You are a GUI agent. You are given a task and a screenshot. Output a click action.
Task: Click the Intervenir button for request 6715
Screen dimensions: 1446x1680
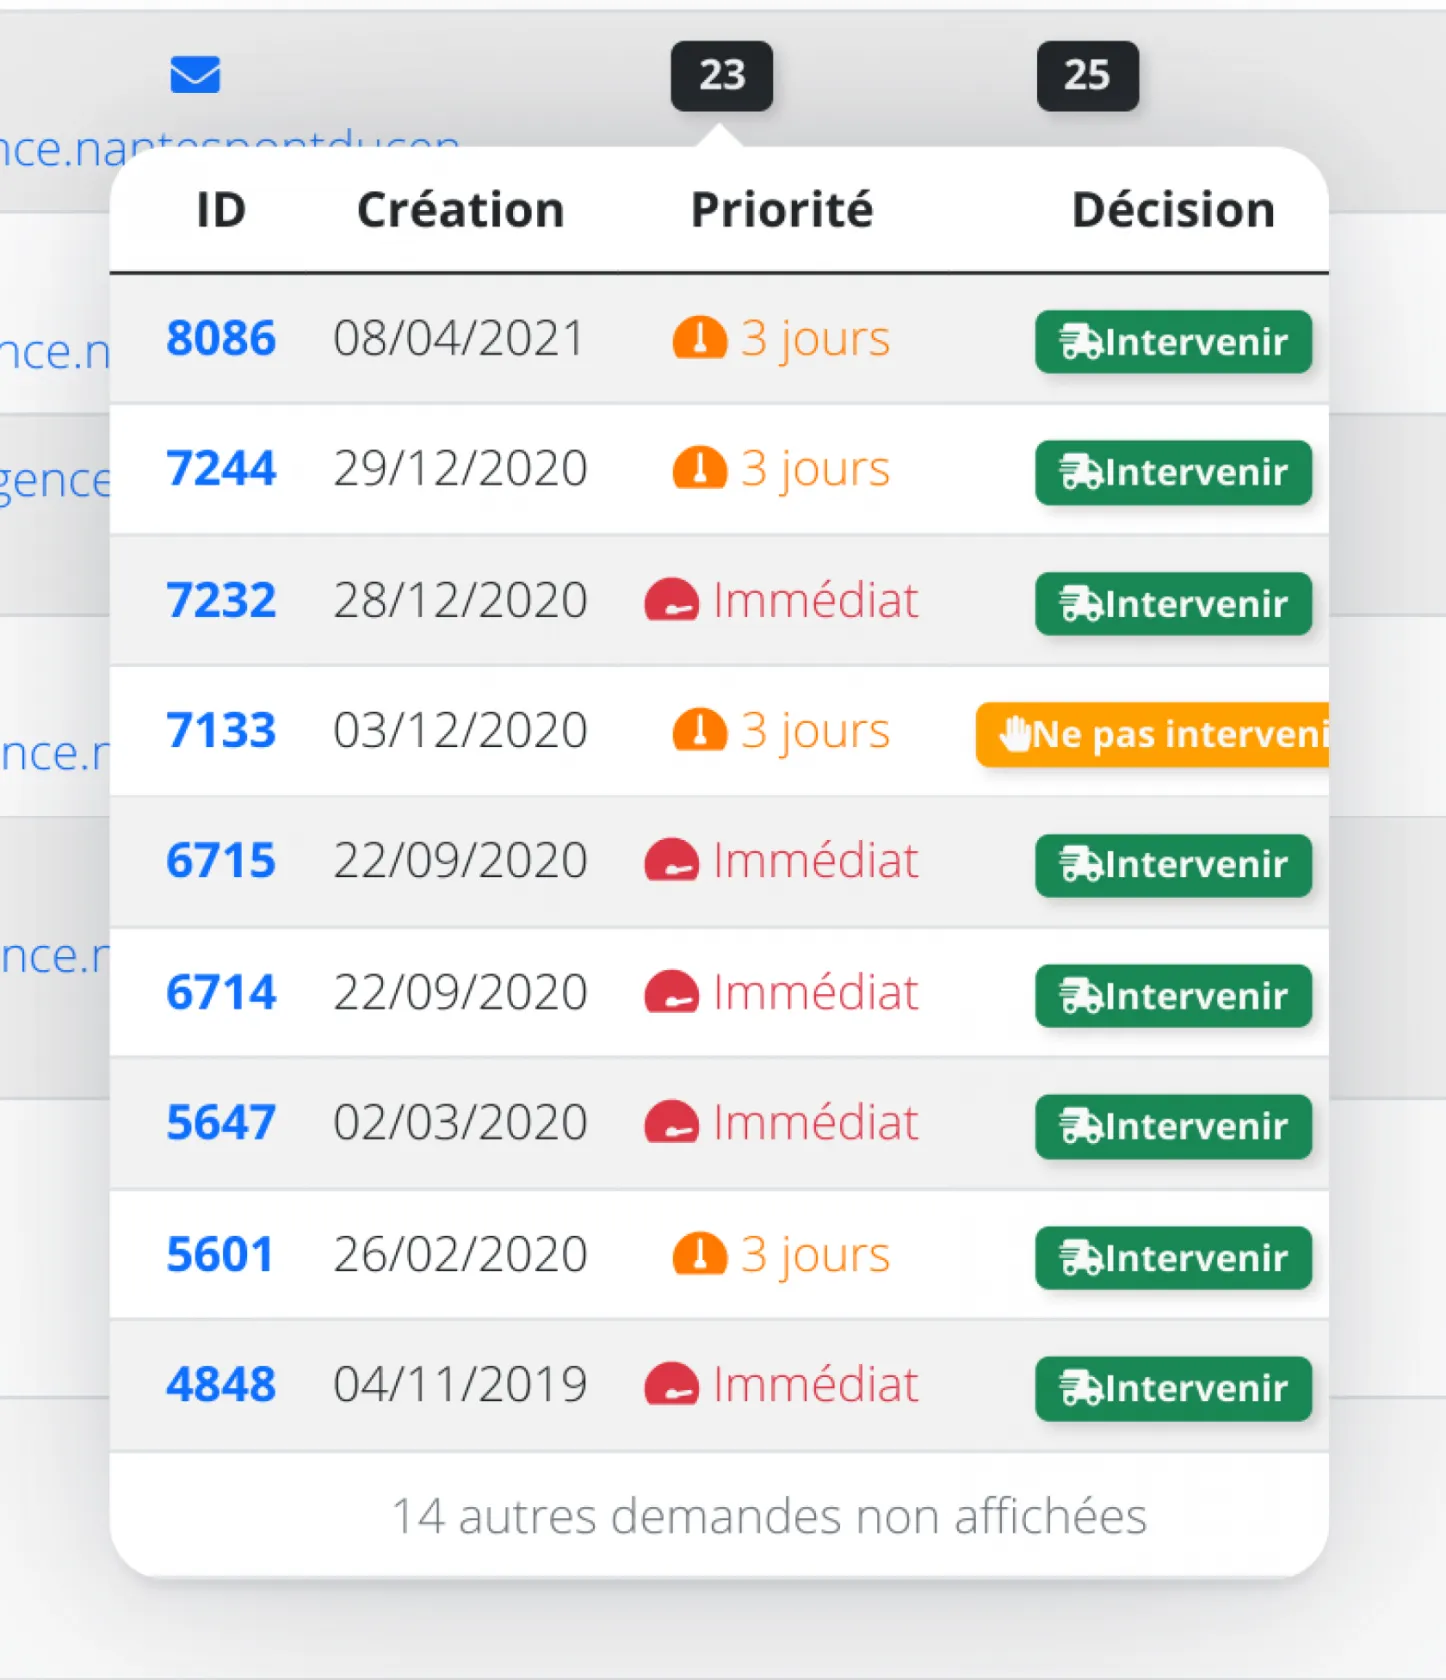[1173, 864]
